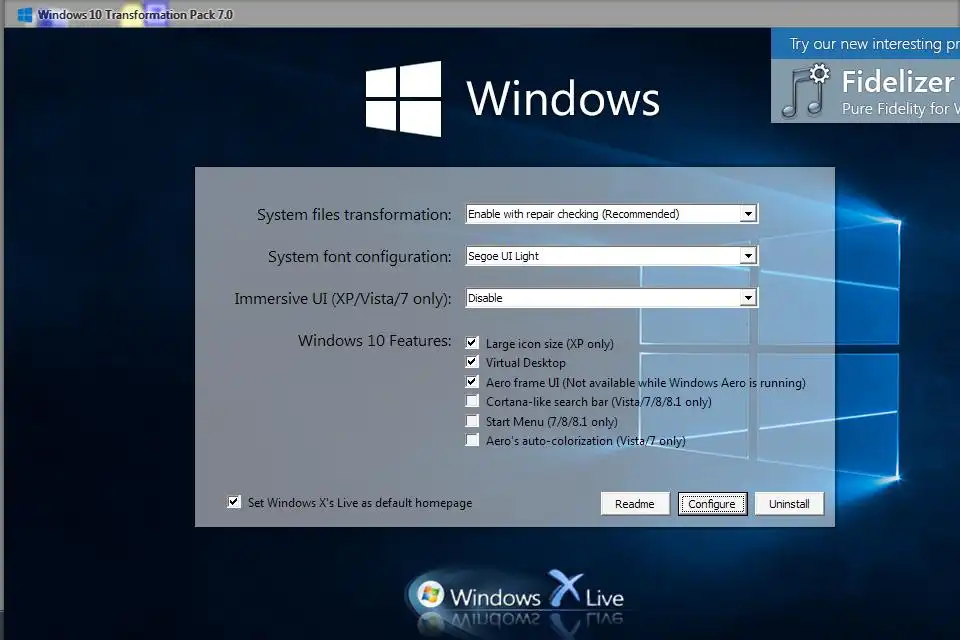Click the Uninstall button
The height and width of the screenshot is (640, 960).
coord(789,503)
